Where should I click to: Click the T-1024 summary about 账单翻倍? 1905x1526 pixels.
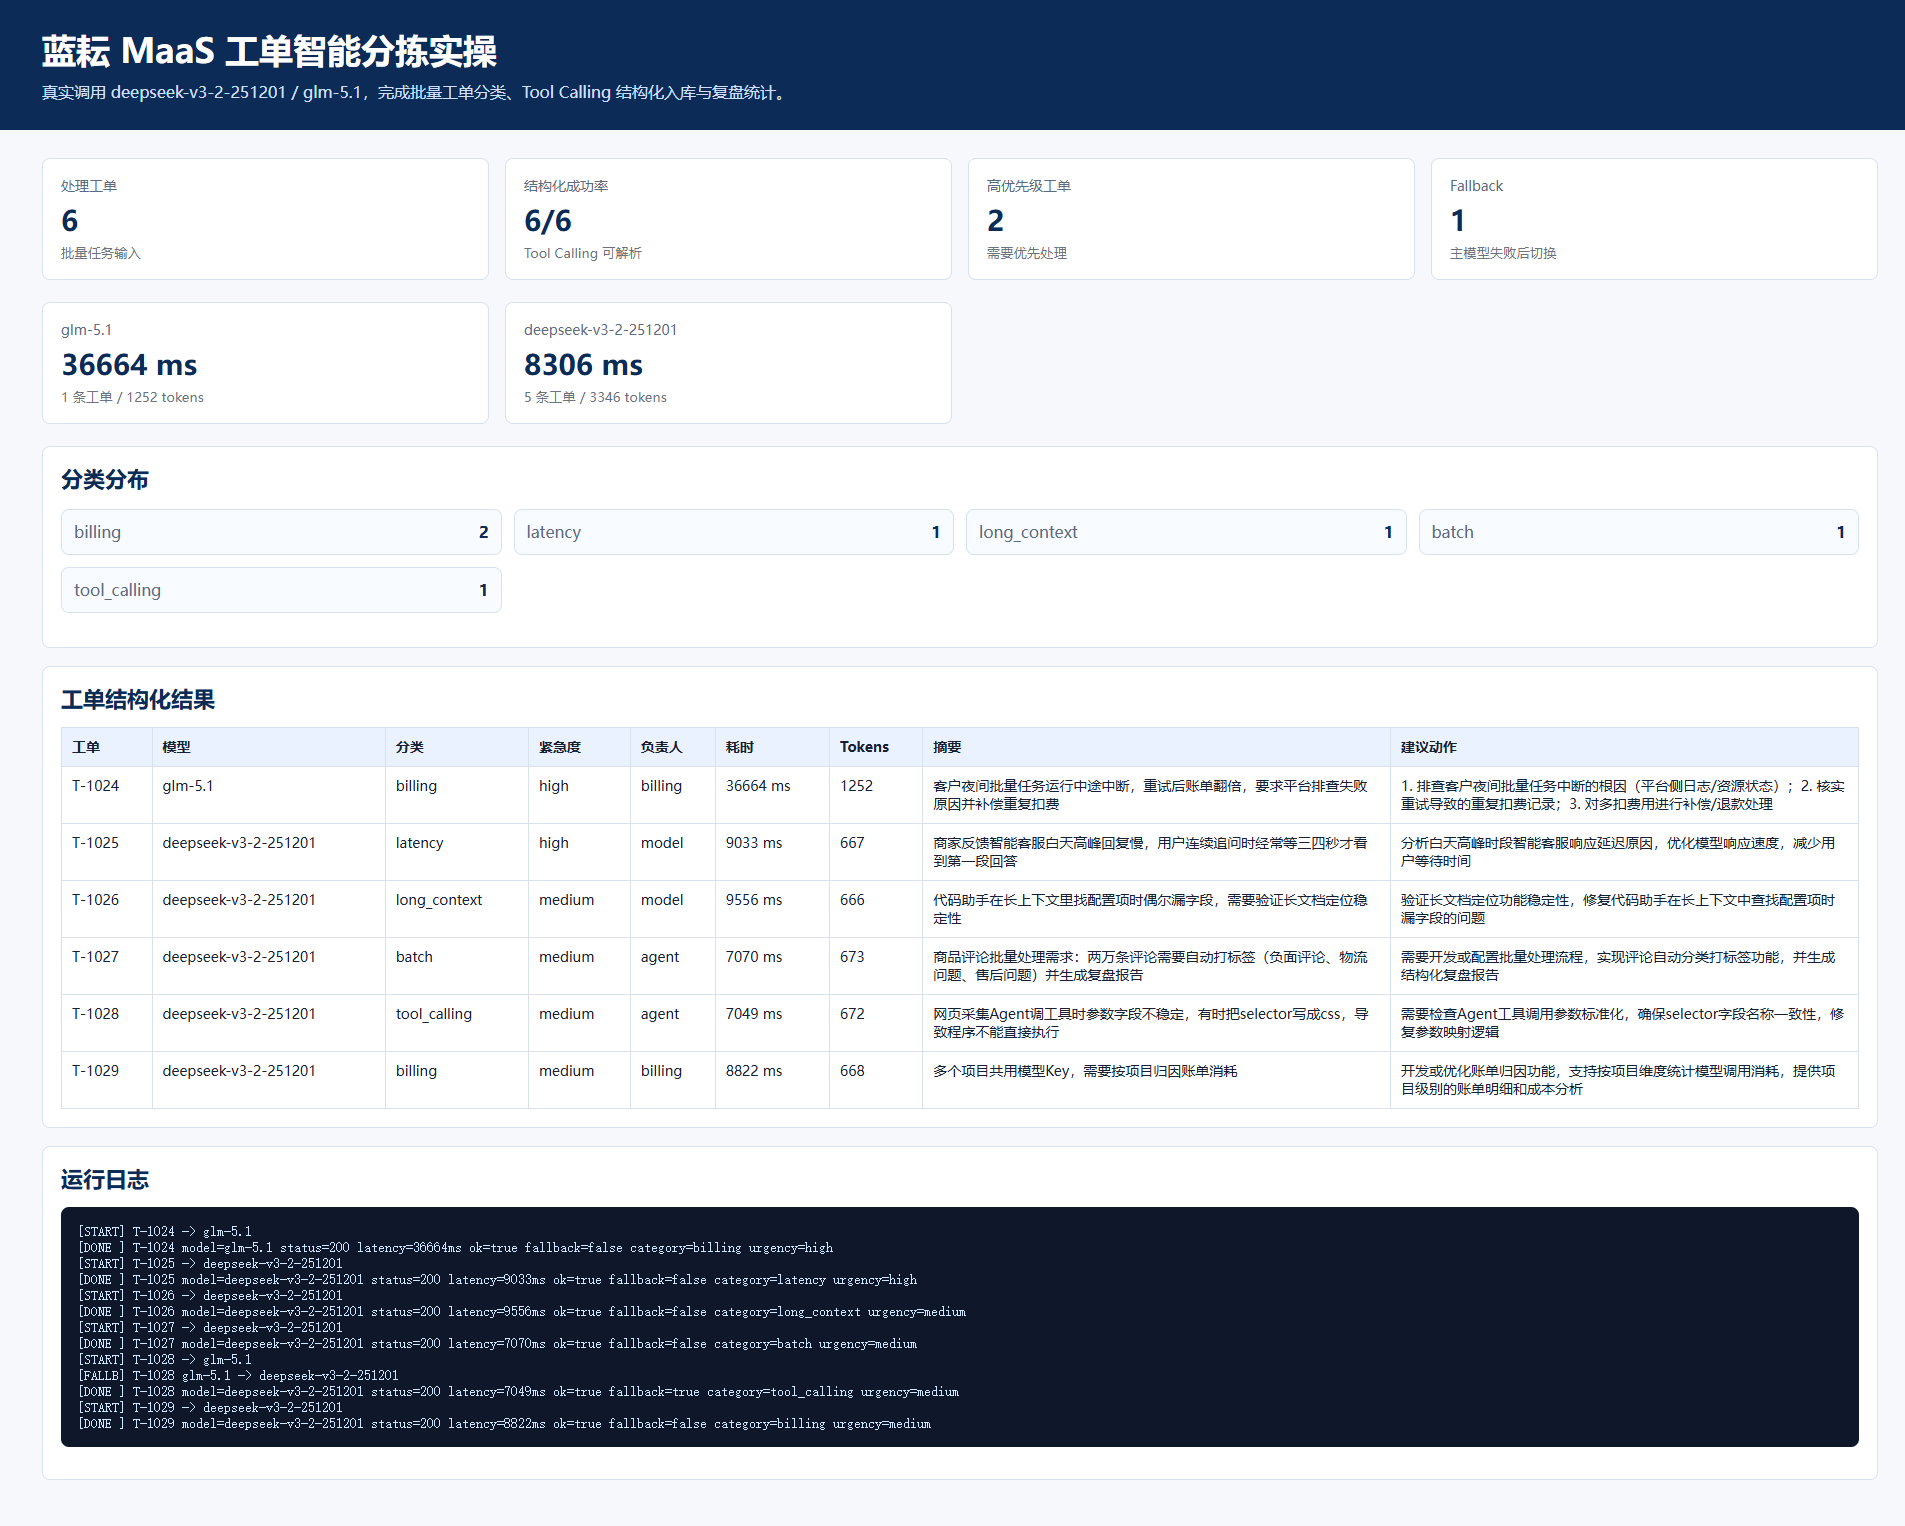(x=1156, y=795)
